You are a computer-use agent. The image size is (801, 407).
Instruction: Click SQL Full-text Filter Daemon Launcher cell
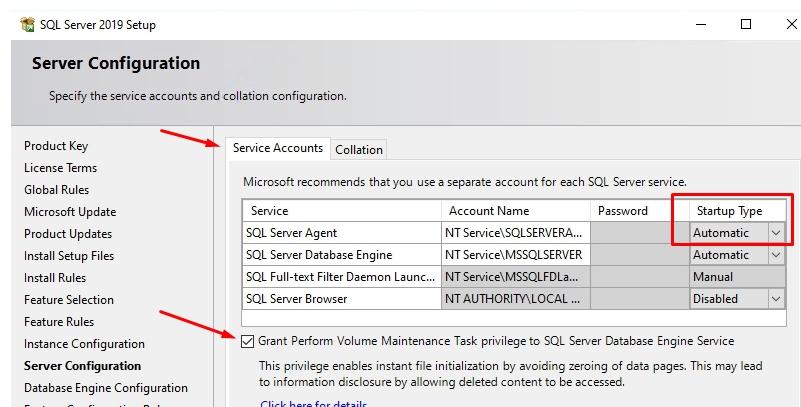coord(342,277)
